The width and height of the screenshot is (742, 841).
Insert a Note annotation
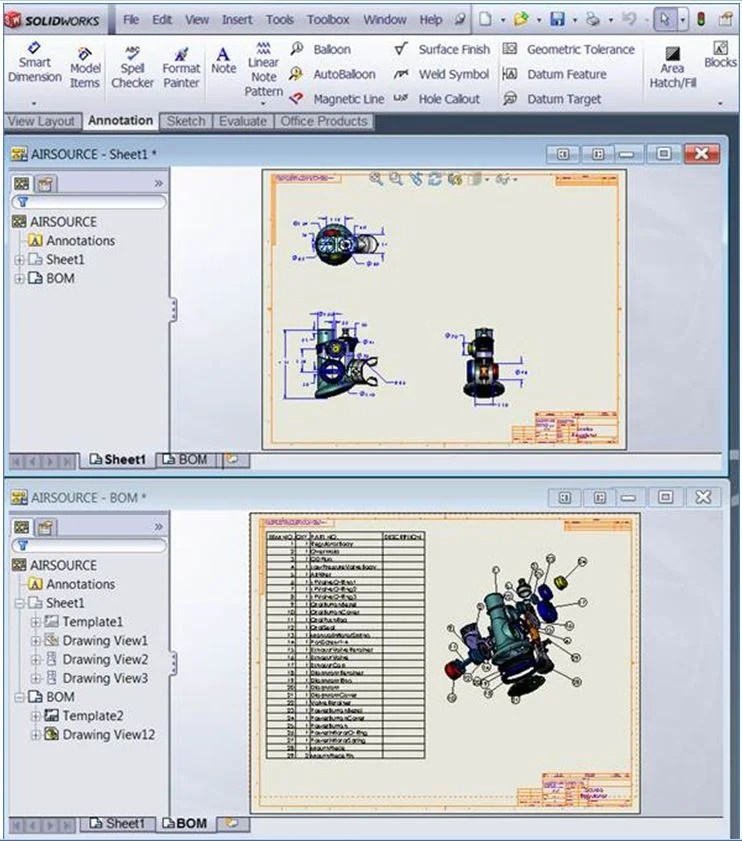point(223,61)
